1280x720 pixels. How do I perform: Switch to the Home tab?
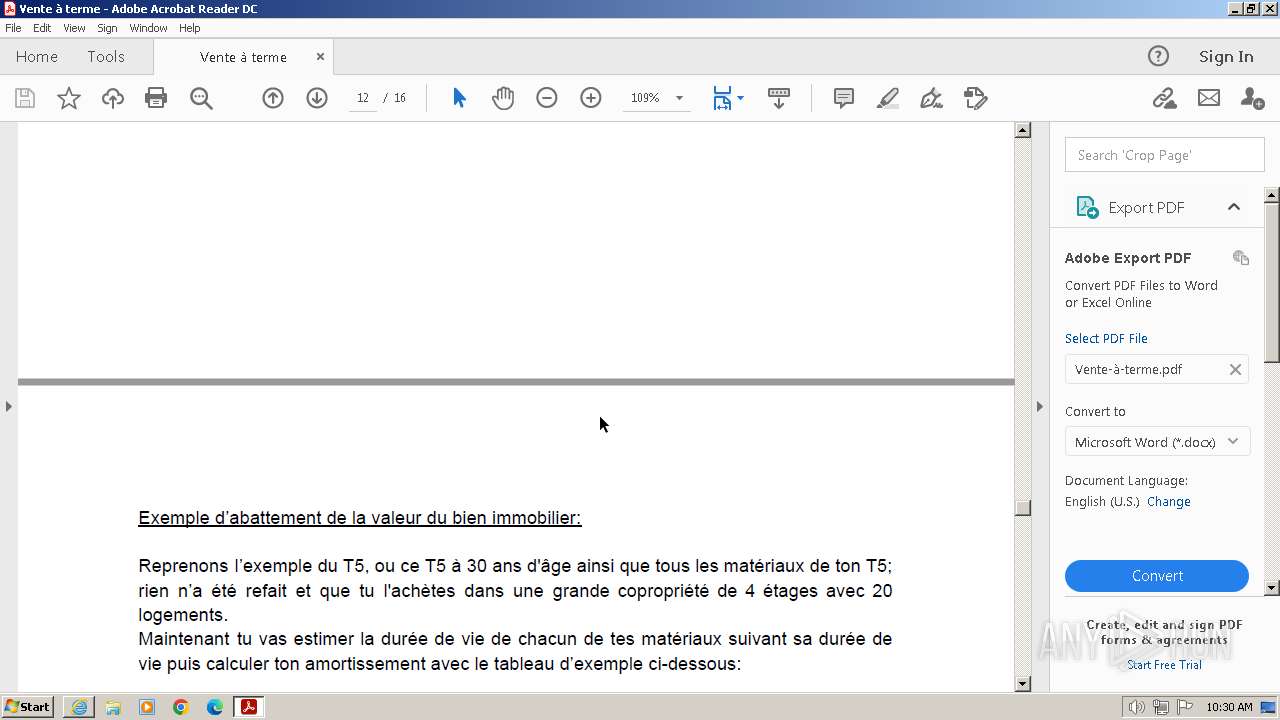37,57
